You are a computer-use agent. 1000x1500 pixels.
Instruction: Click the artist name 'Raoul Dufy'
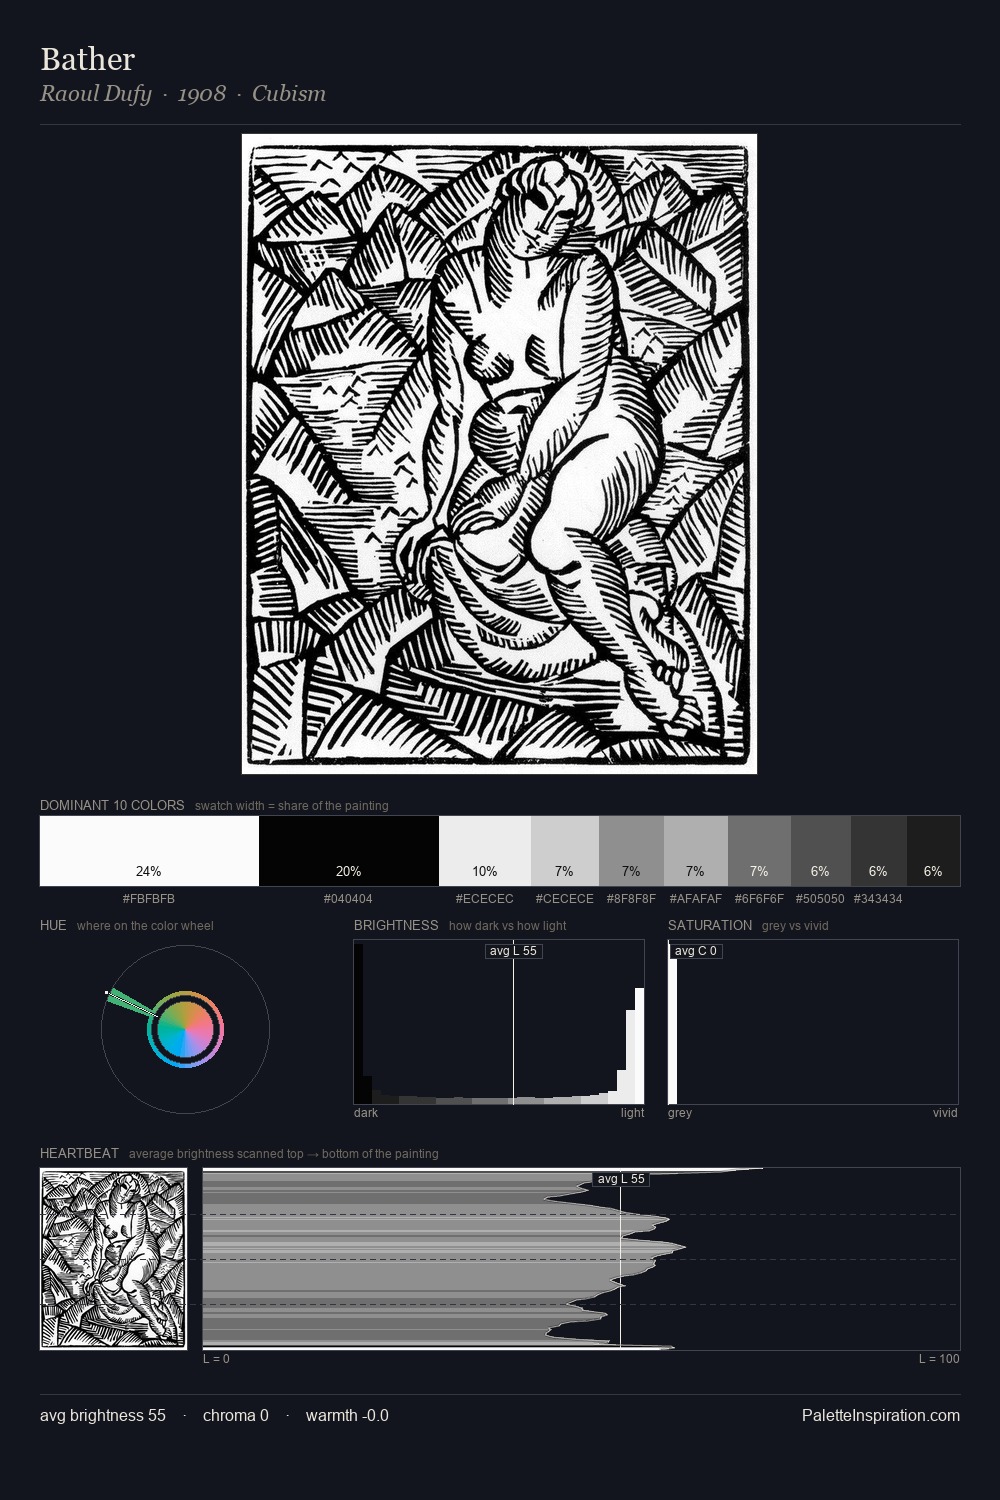(96, 94)
